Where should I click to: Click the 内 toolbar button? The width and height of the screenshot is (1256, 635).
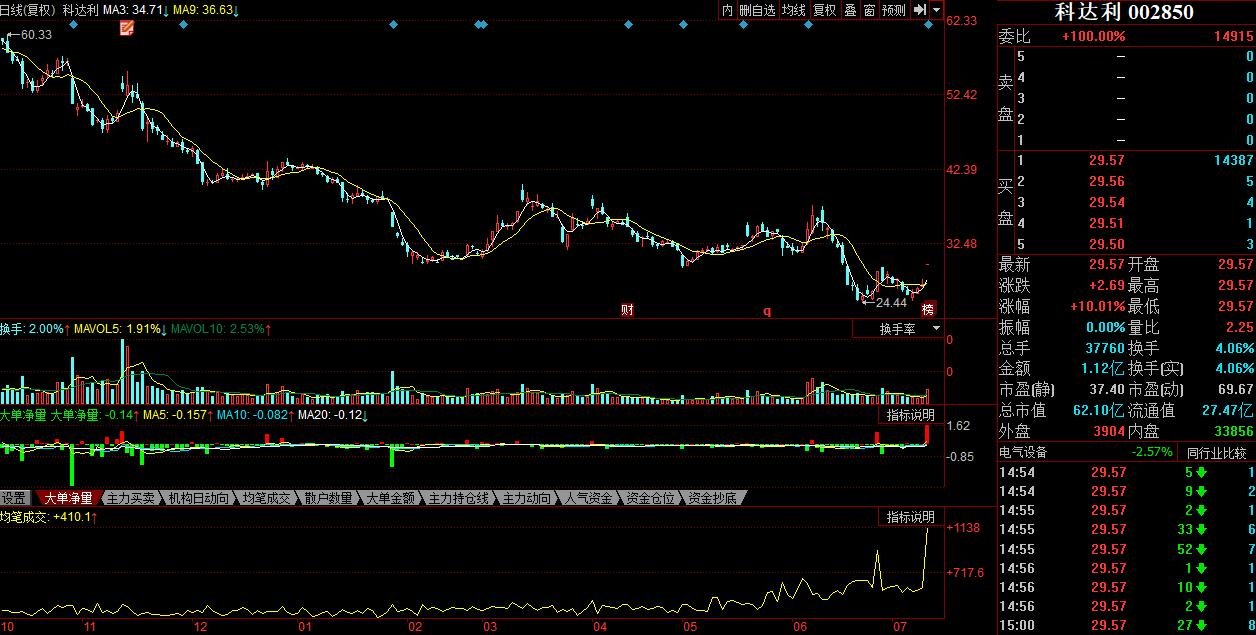pyautogui.click(x=727, y=10)
